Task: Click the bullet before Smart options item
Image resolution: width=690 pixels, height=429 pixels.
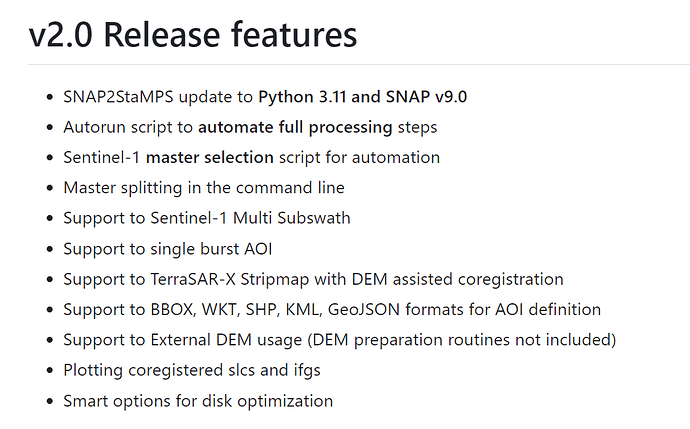Action: pos(50,401)
